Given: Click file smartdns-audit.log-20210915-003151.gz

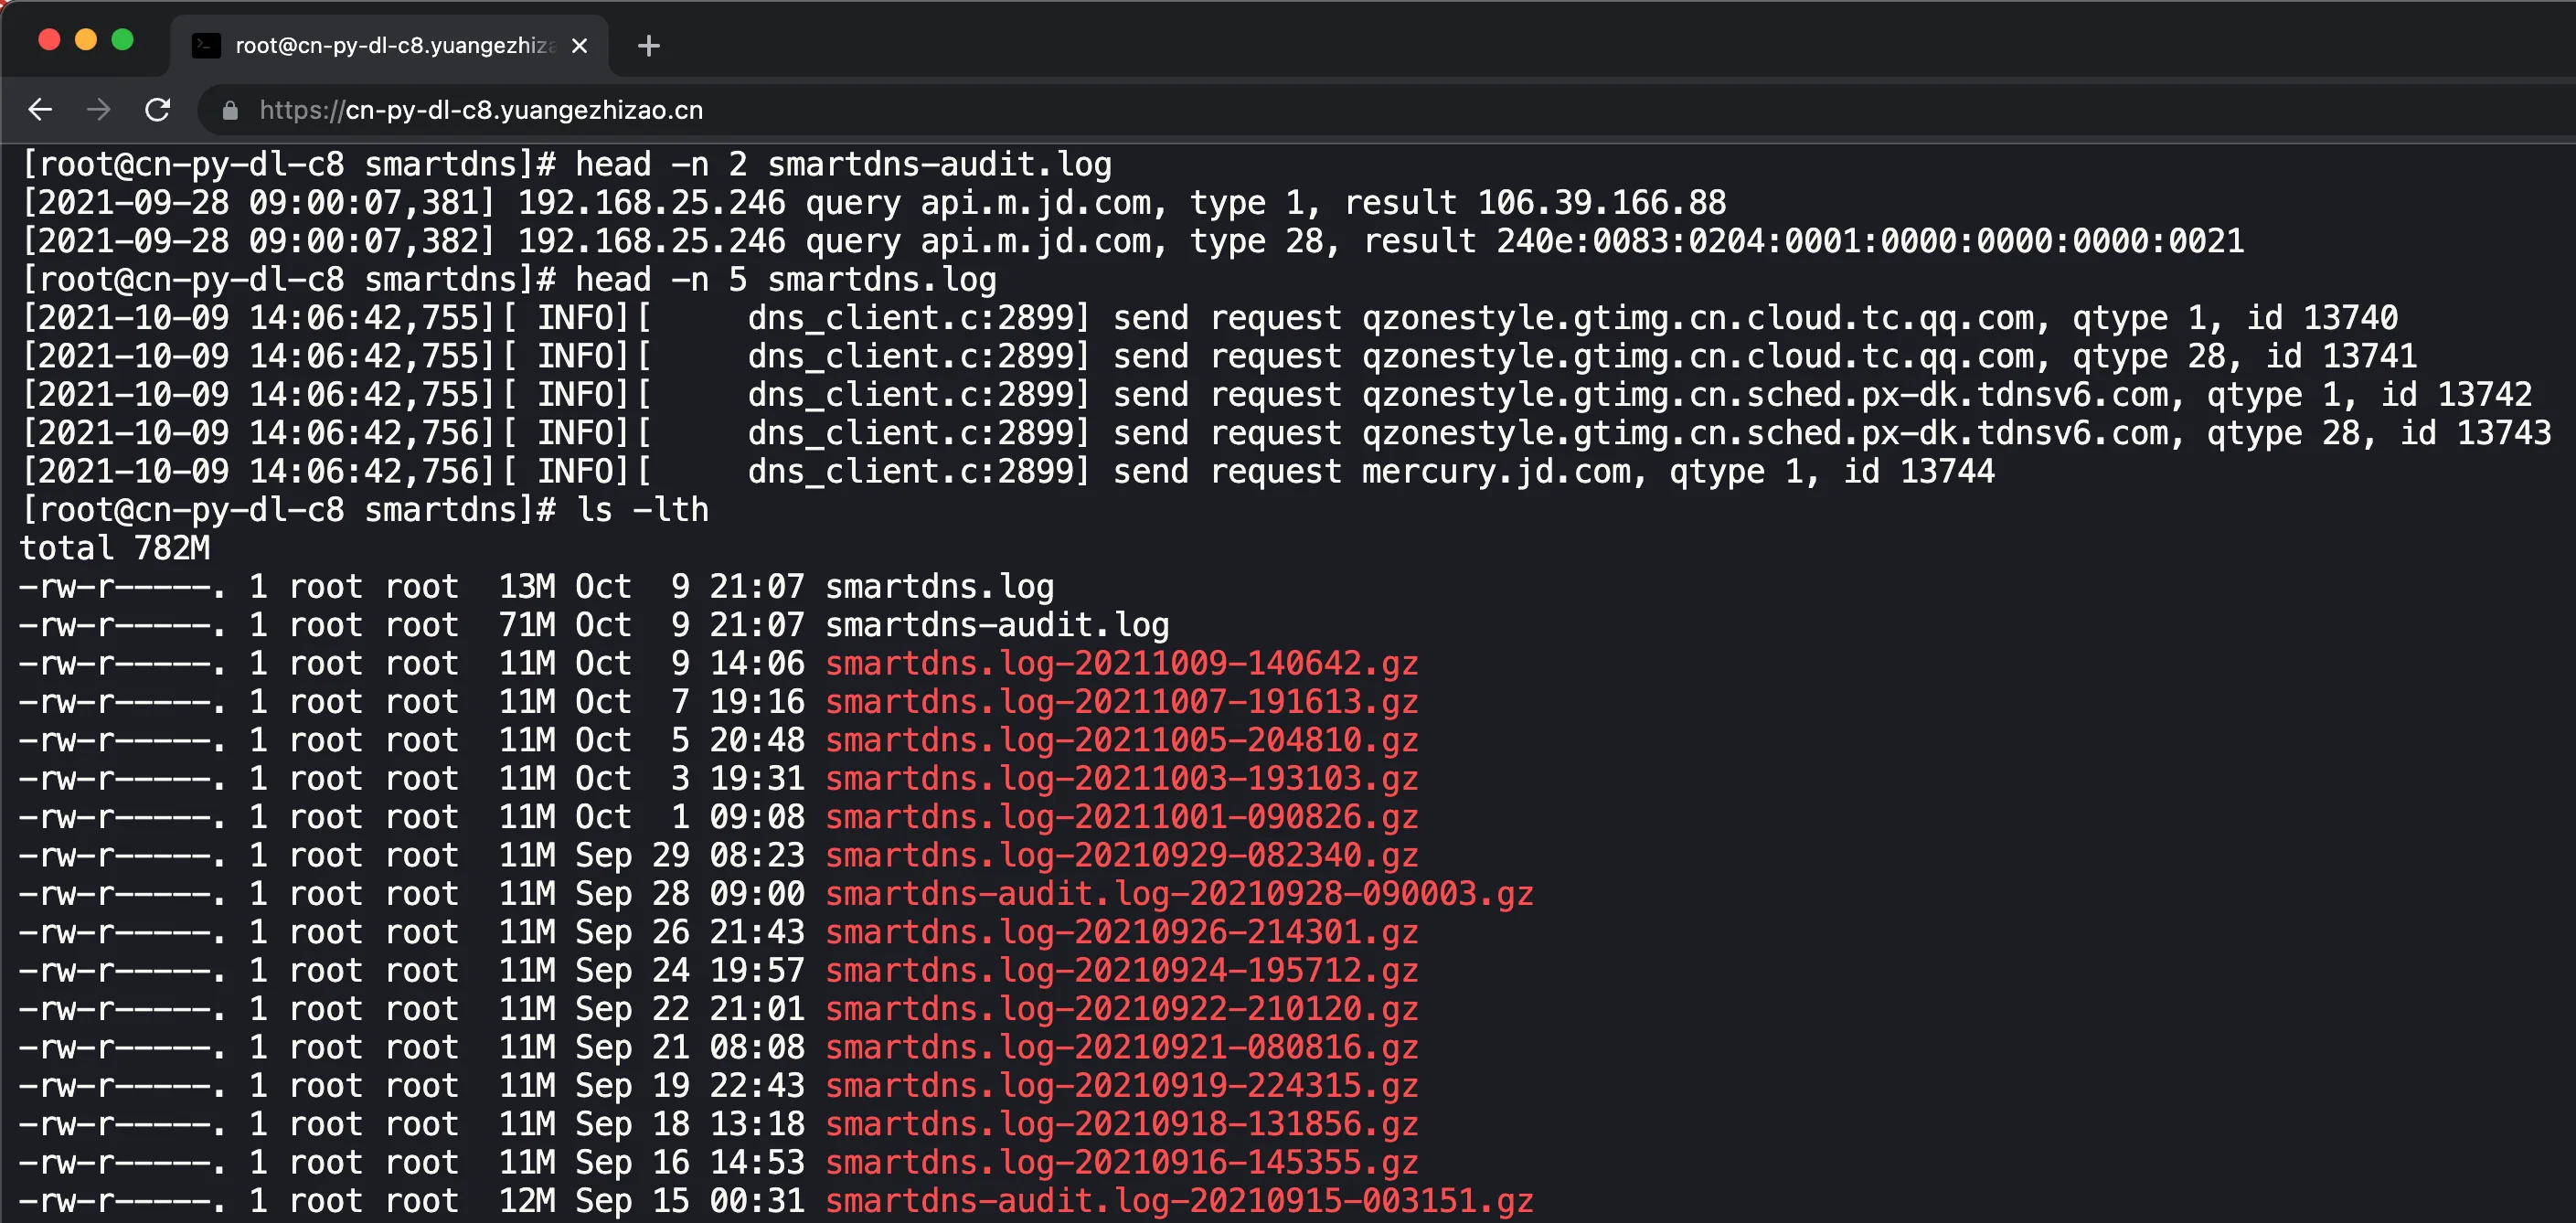Looking at the screenshot, I should pos(1180,1201).
